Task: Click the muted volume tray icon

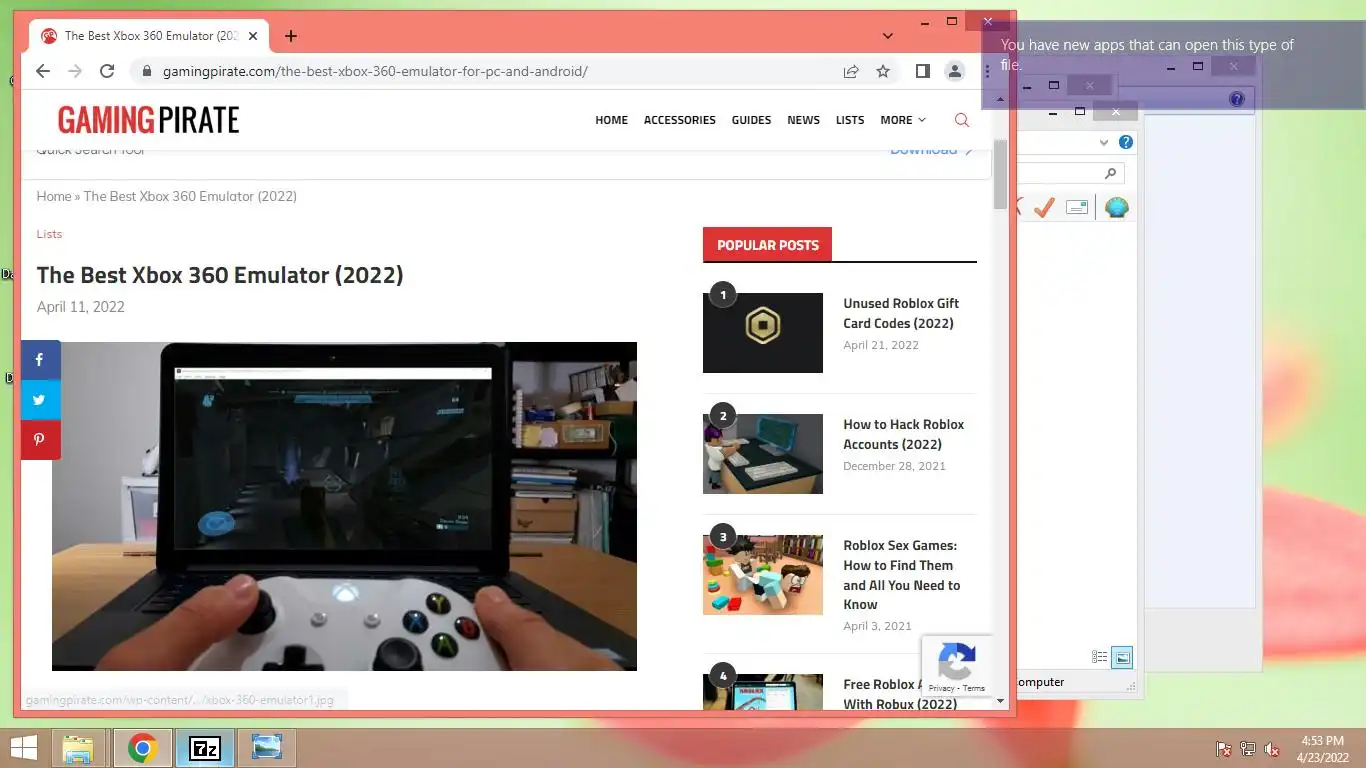Action: 1273,749
